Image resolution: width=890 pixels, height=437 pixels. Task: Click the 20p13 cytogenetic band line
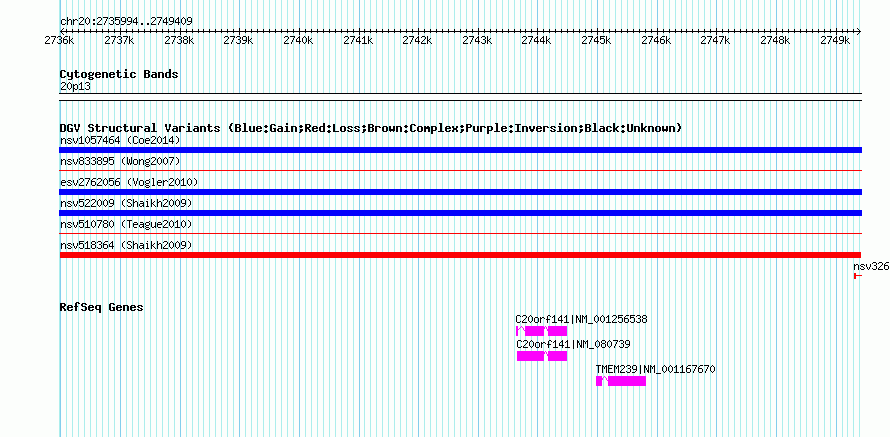(x=460, y=97)
